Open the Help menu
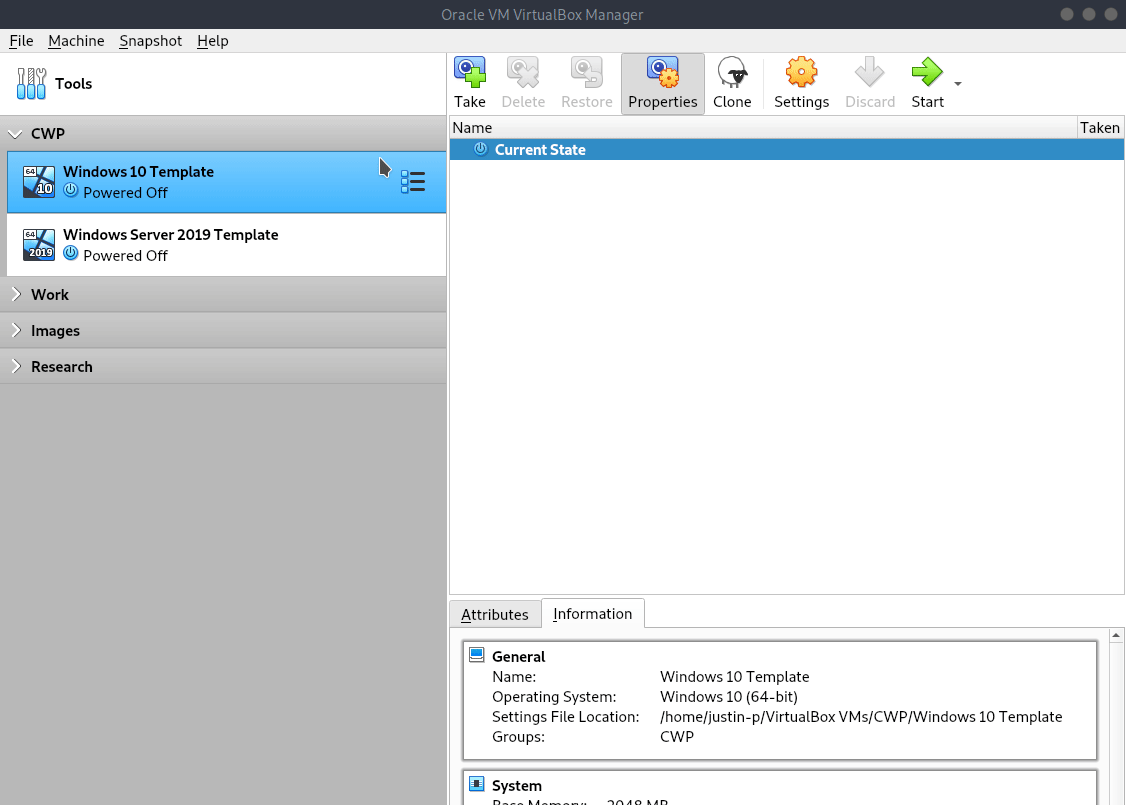Viewport: 1126px width, 805px height. (x=213, y=41)
